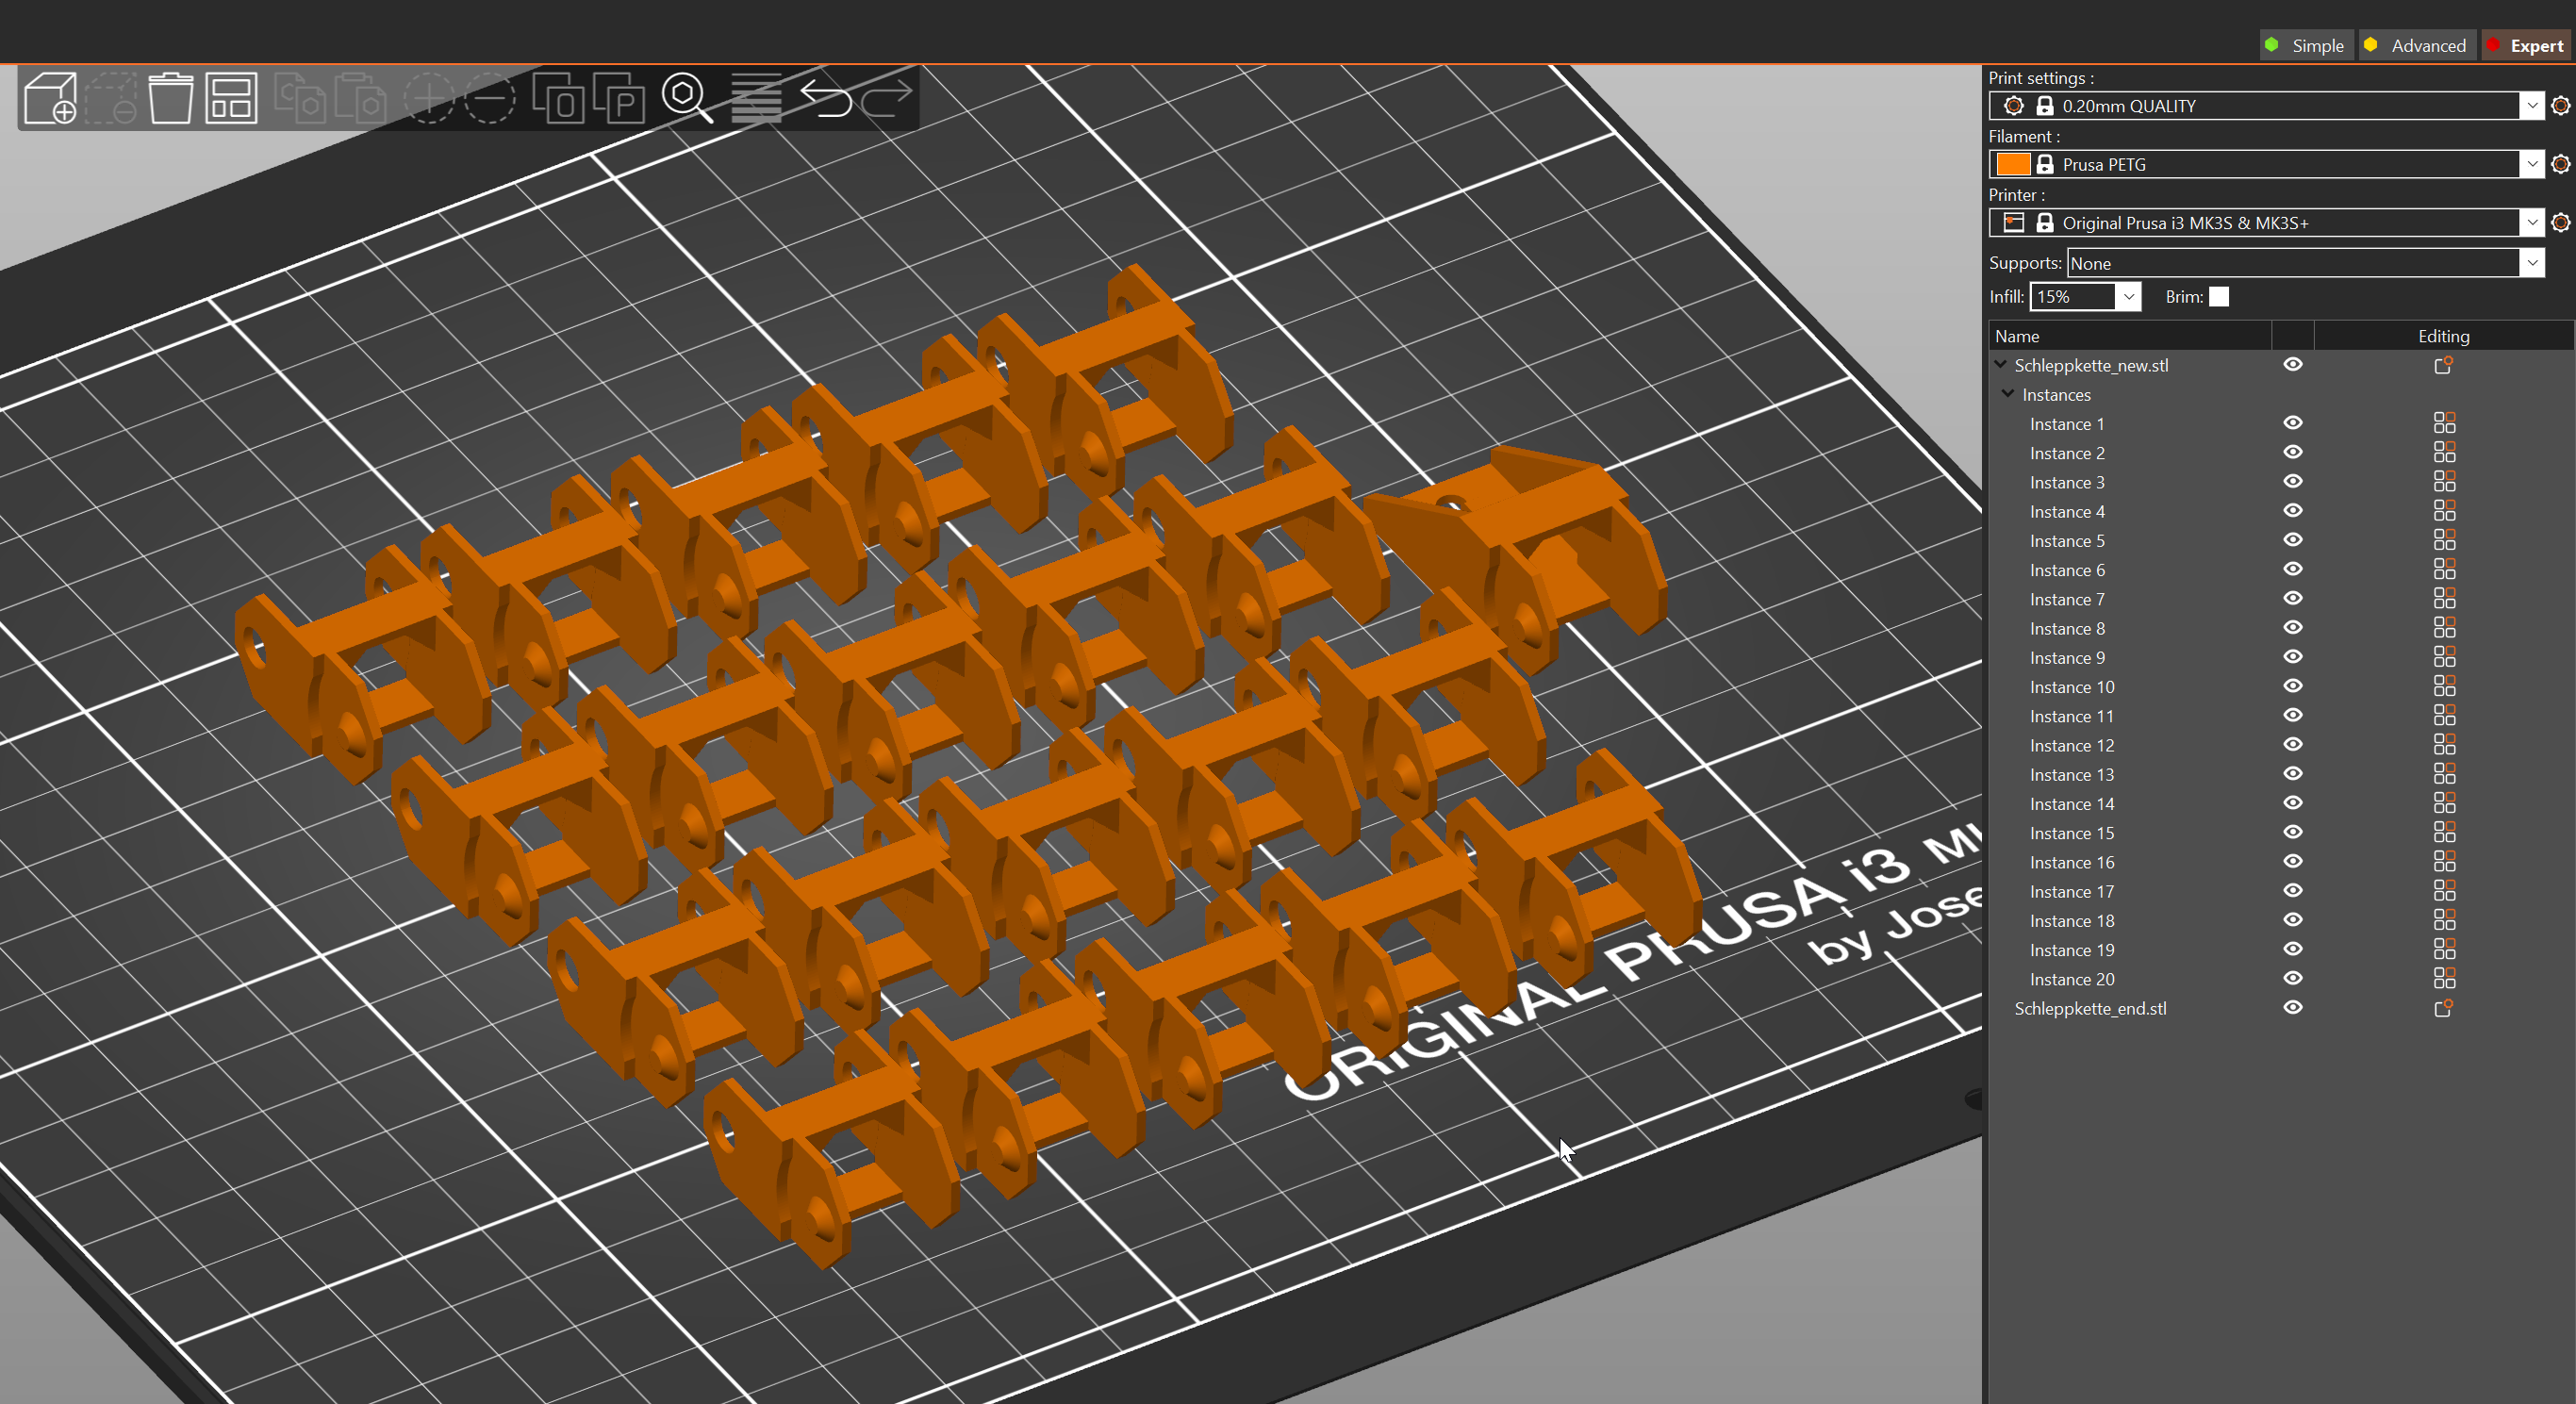Click the Split to objects icon
Viewport: 2576px width, 1404px height.
point(558,98)
